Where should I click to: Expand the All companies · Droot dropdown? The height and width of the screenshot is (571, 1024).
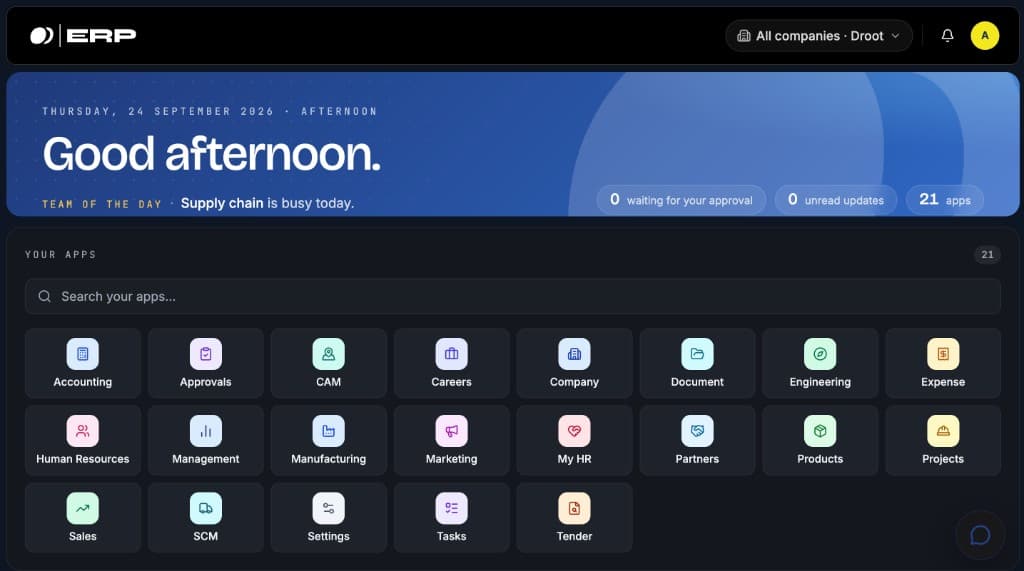click(819, 35)
